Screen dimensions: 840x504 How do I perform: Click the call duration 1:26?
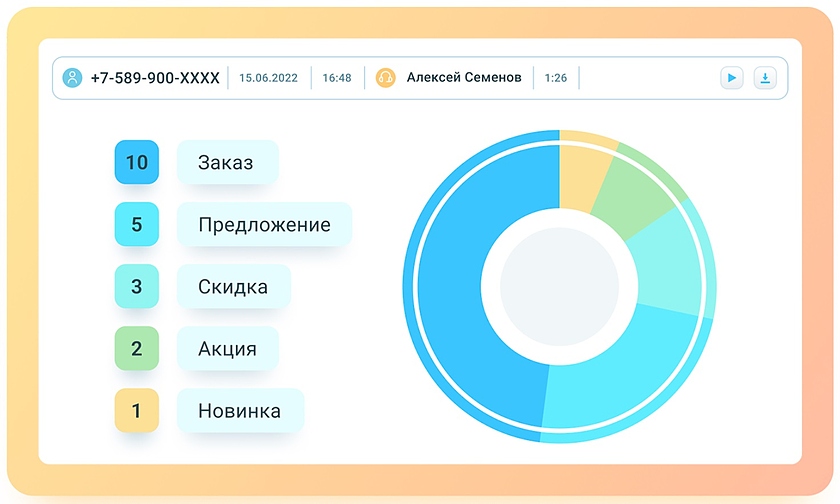(555, 78)
